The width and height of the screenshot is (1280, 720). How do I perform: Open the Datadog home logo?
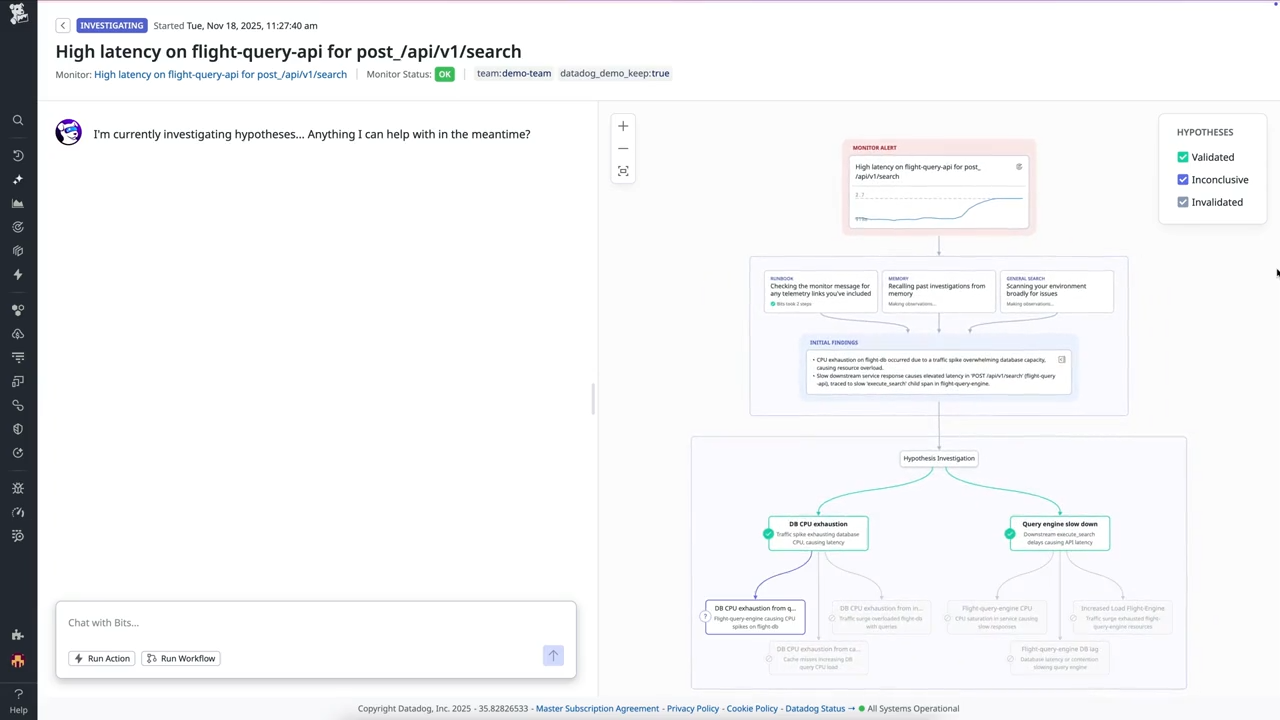18,14
